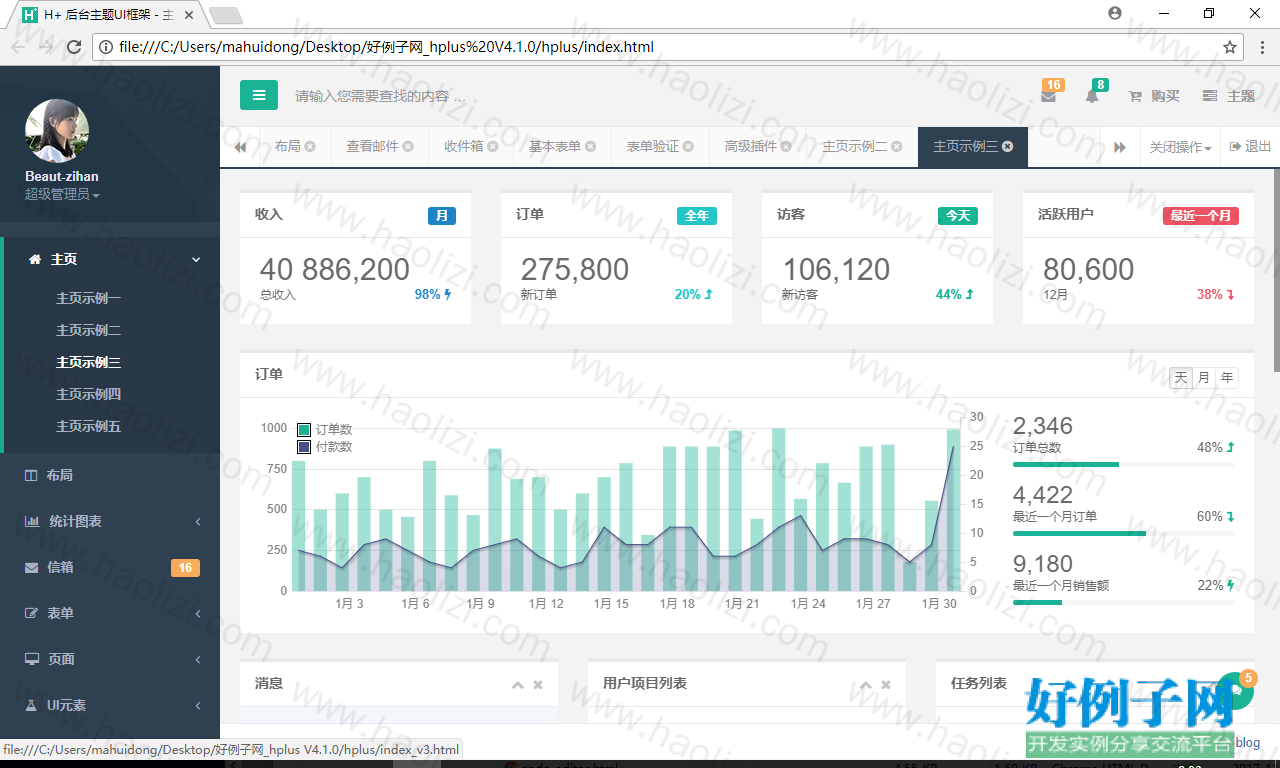Expand the 统计图表 sidebar menu
The width and height of the screenshot is (1280, 768).
click(110, 521)
